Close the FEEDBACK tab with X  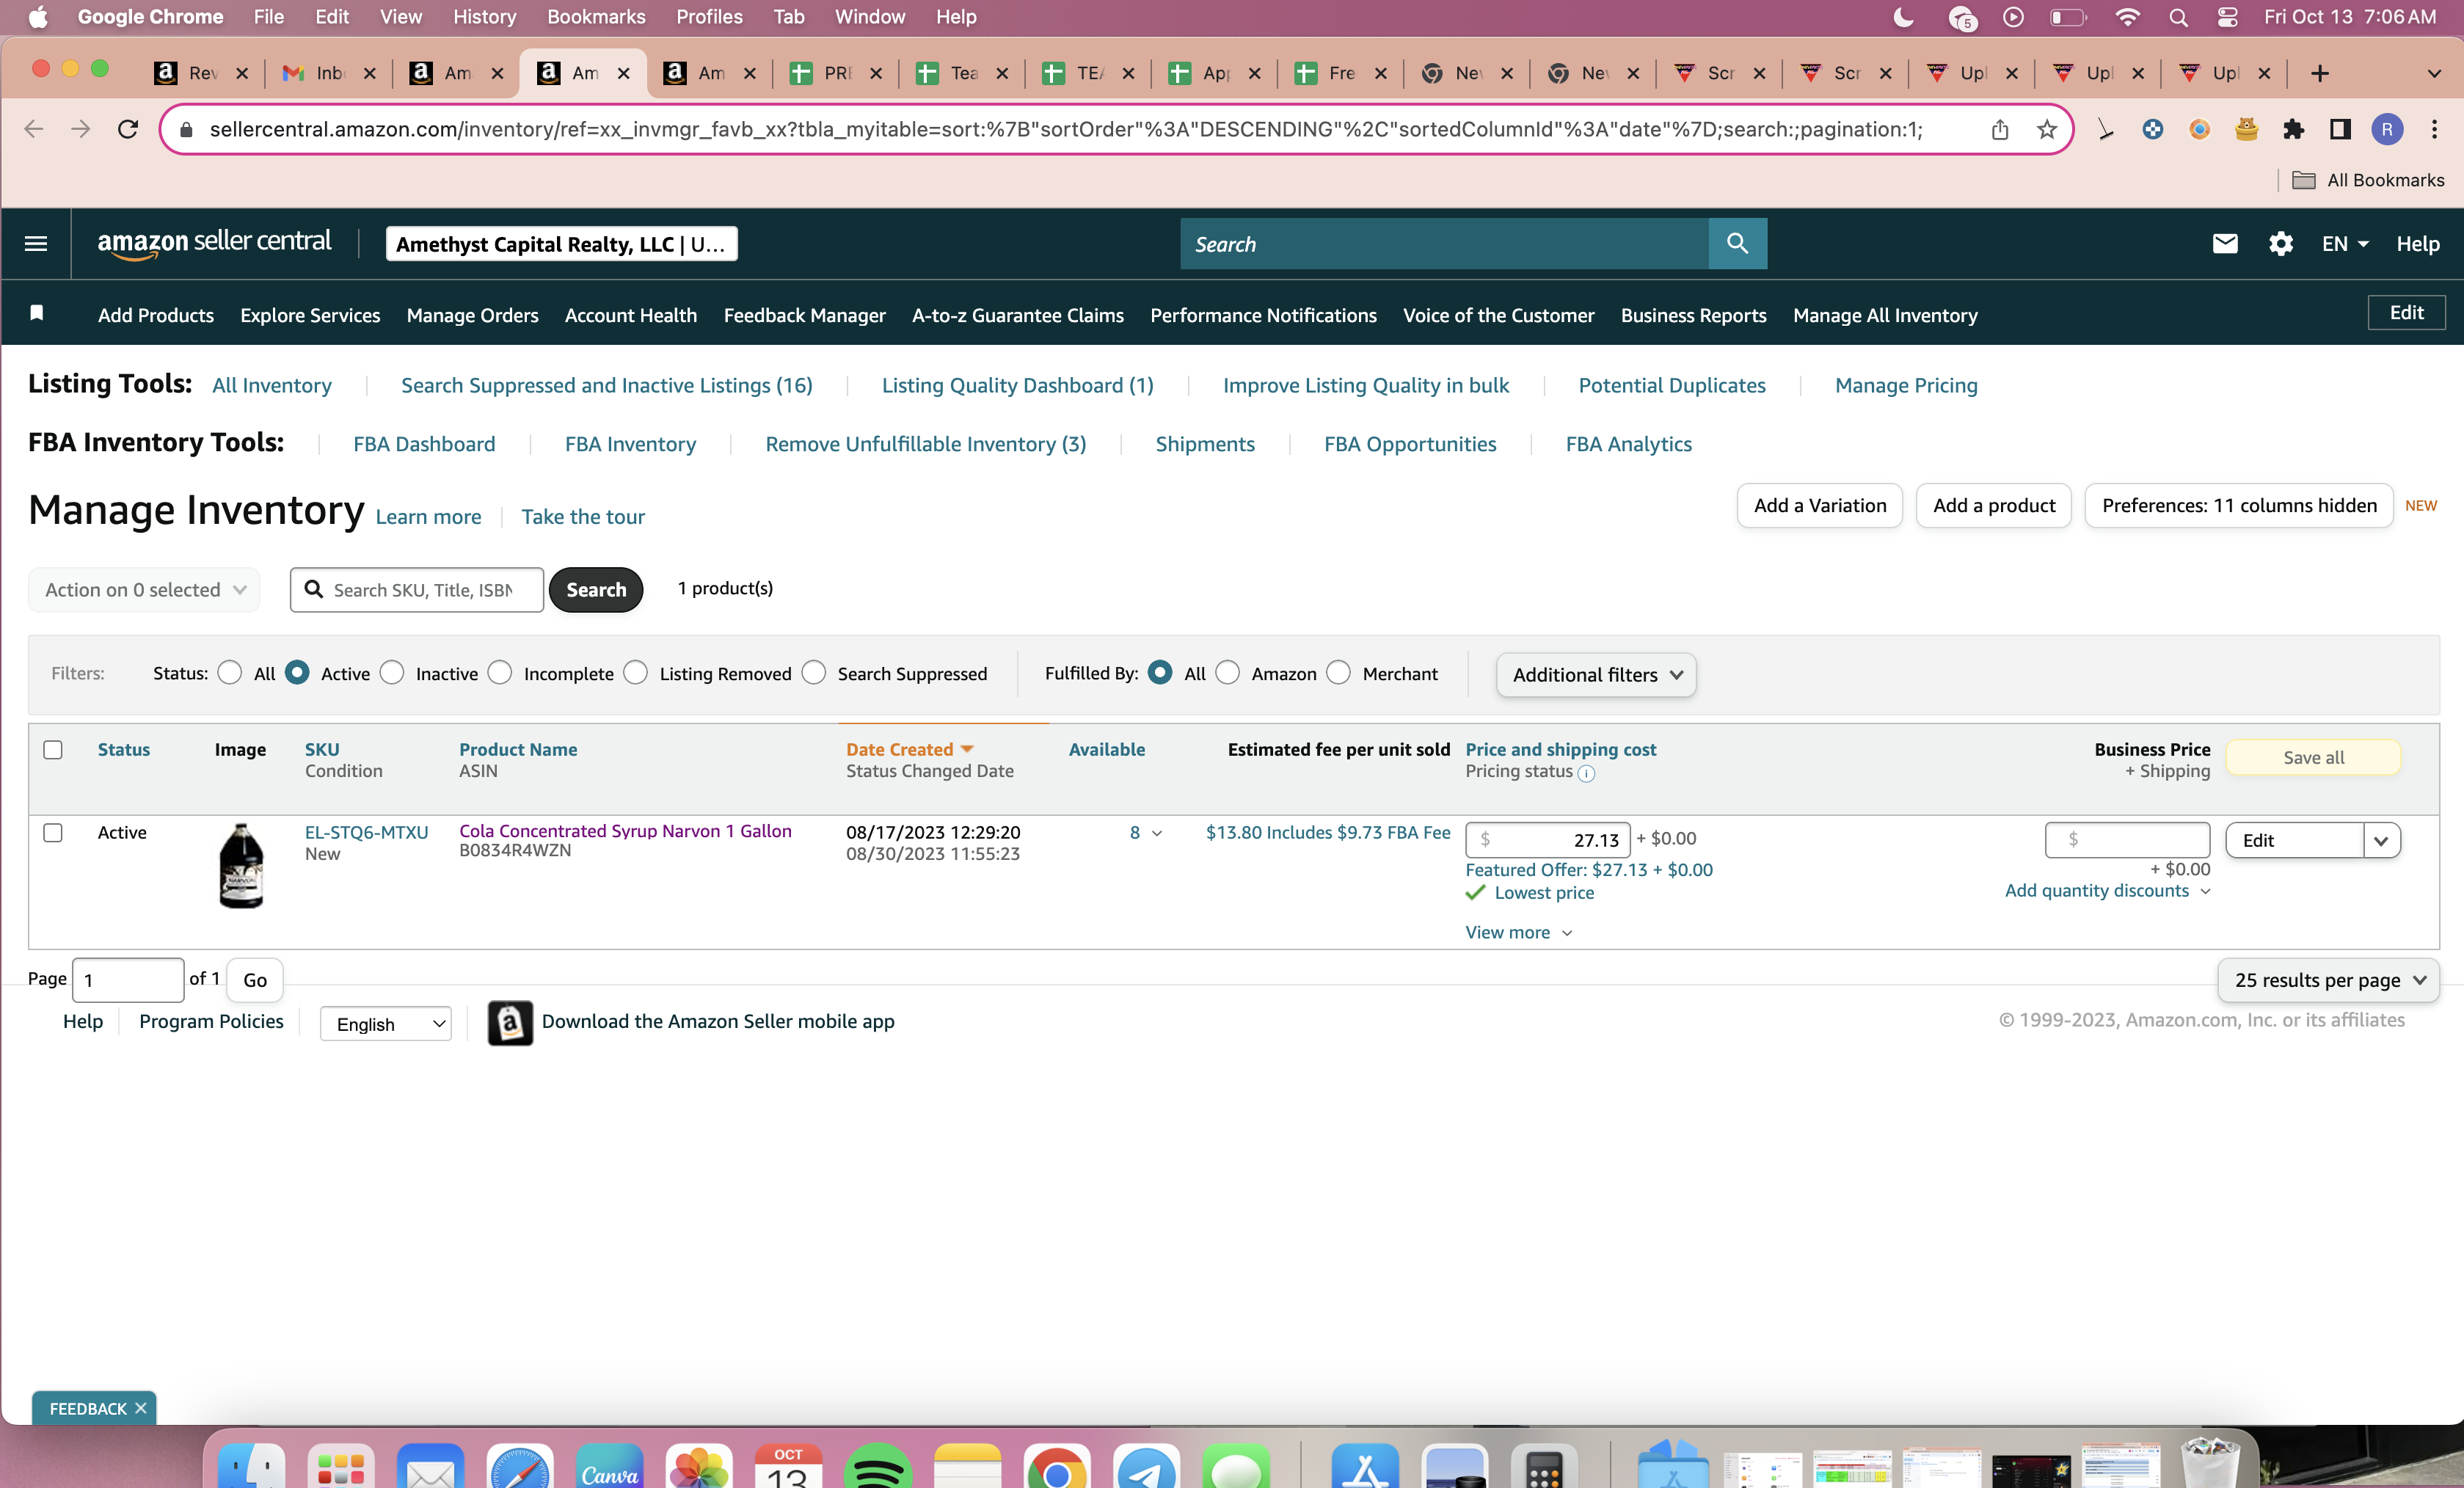pos(141,1408)
